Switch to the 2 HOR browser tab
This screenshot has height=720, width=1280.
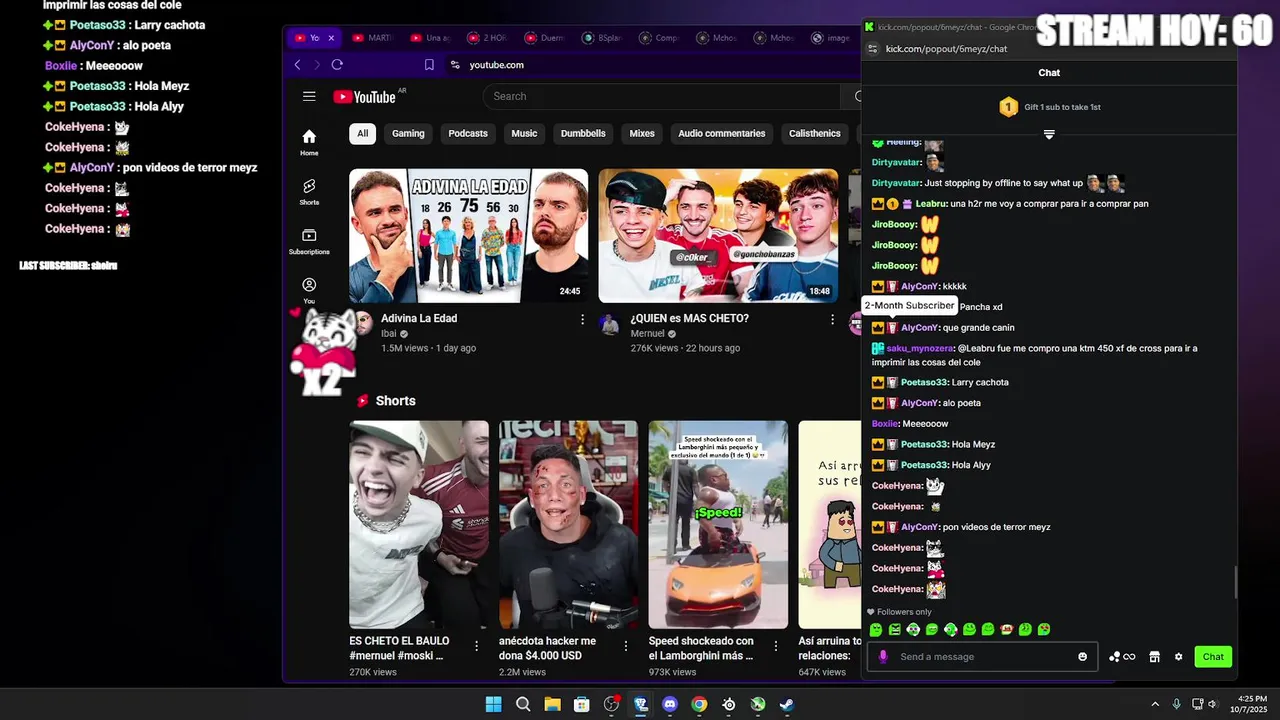click(488, 38)
